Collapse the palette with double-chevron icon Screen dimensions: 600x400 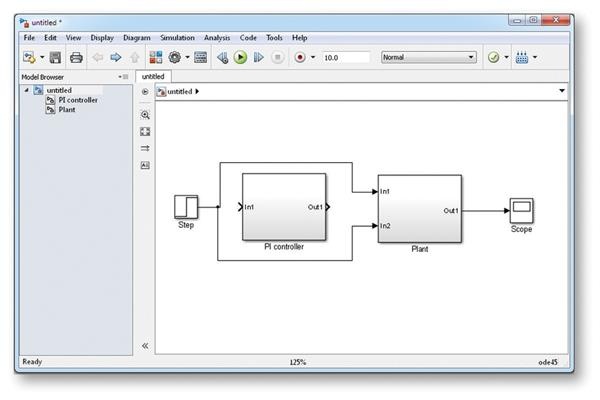[x=145, y=346]
